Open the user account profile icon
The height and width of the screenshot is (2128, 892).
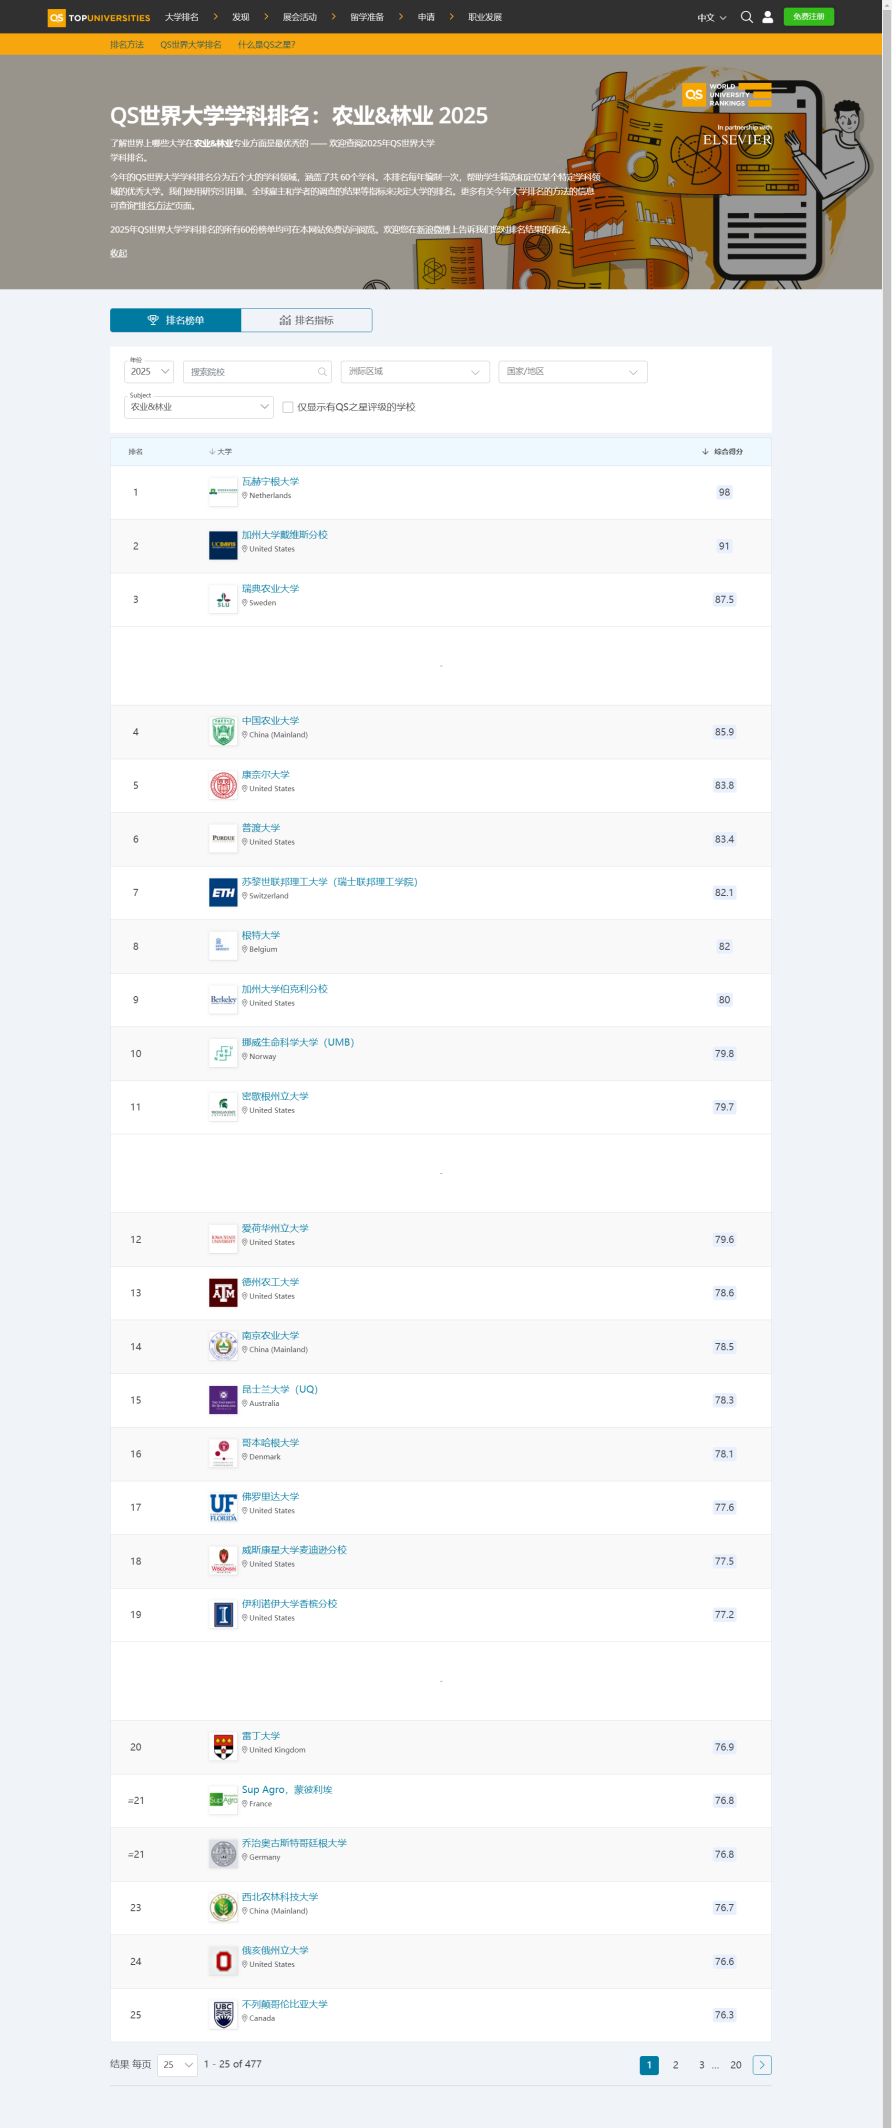767,17
